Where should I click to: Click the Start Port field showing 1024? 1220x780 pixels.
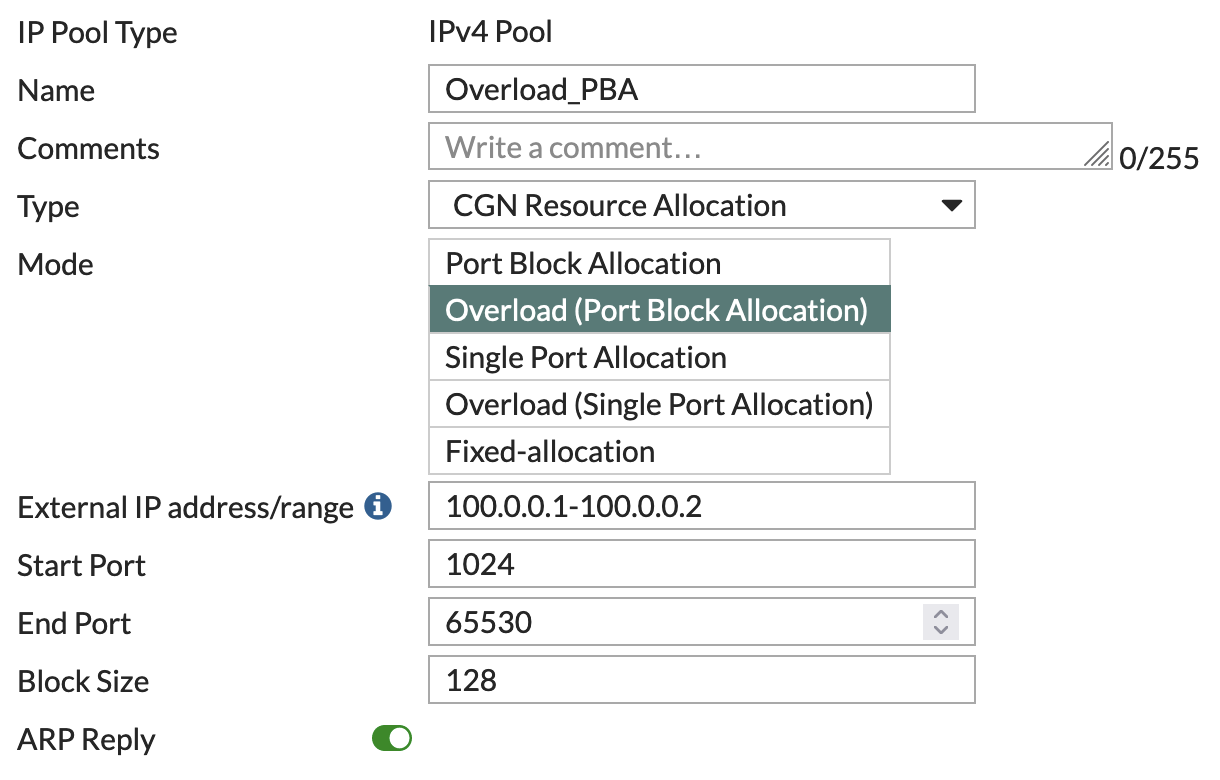[700, 563]
